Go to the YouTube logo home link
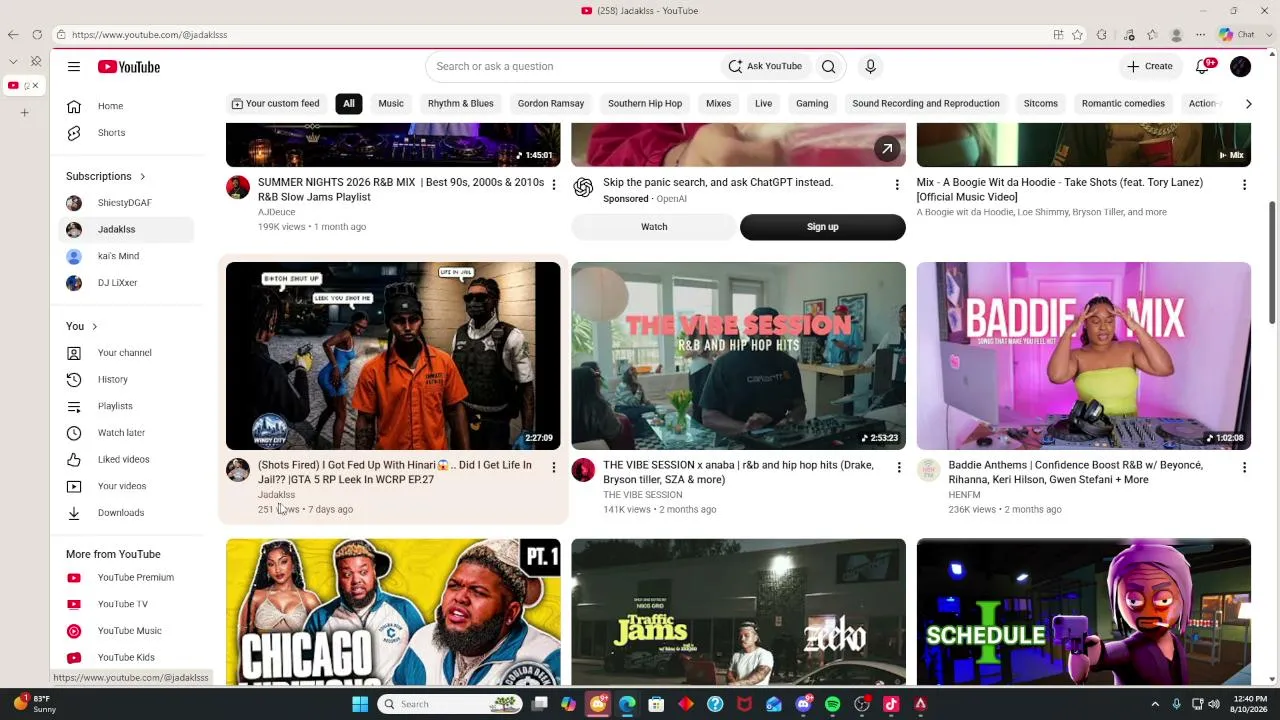Viewport: 1280px width, 720px height. (129, 67)
